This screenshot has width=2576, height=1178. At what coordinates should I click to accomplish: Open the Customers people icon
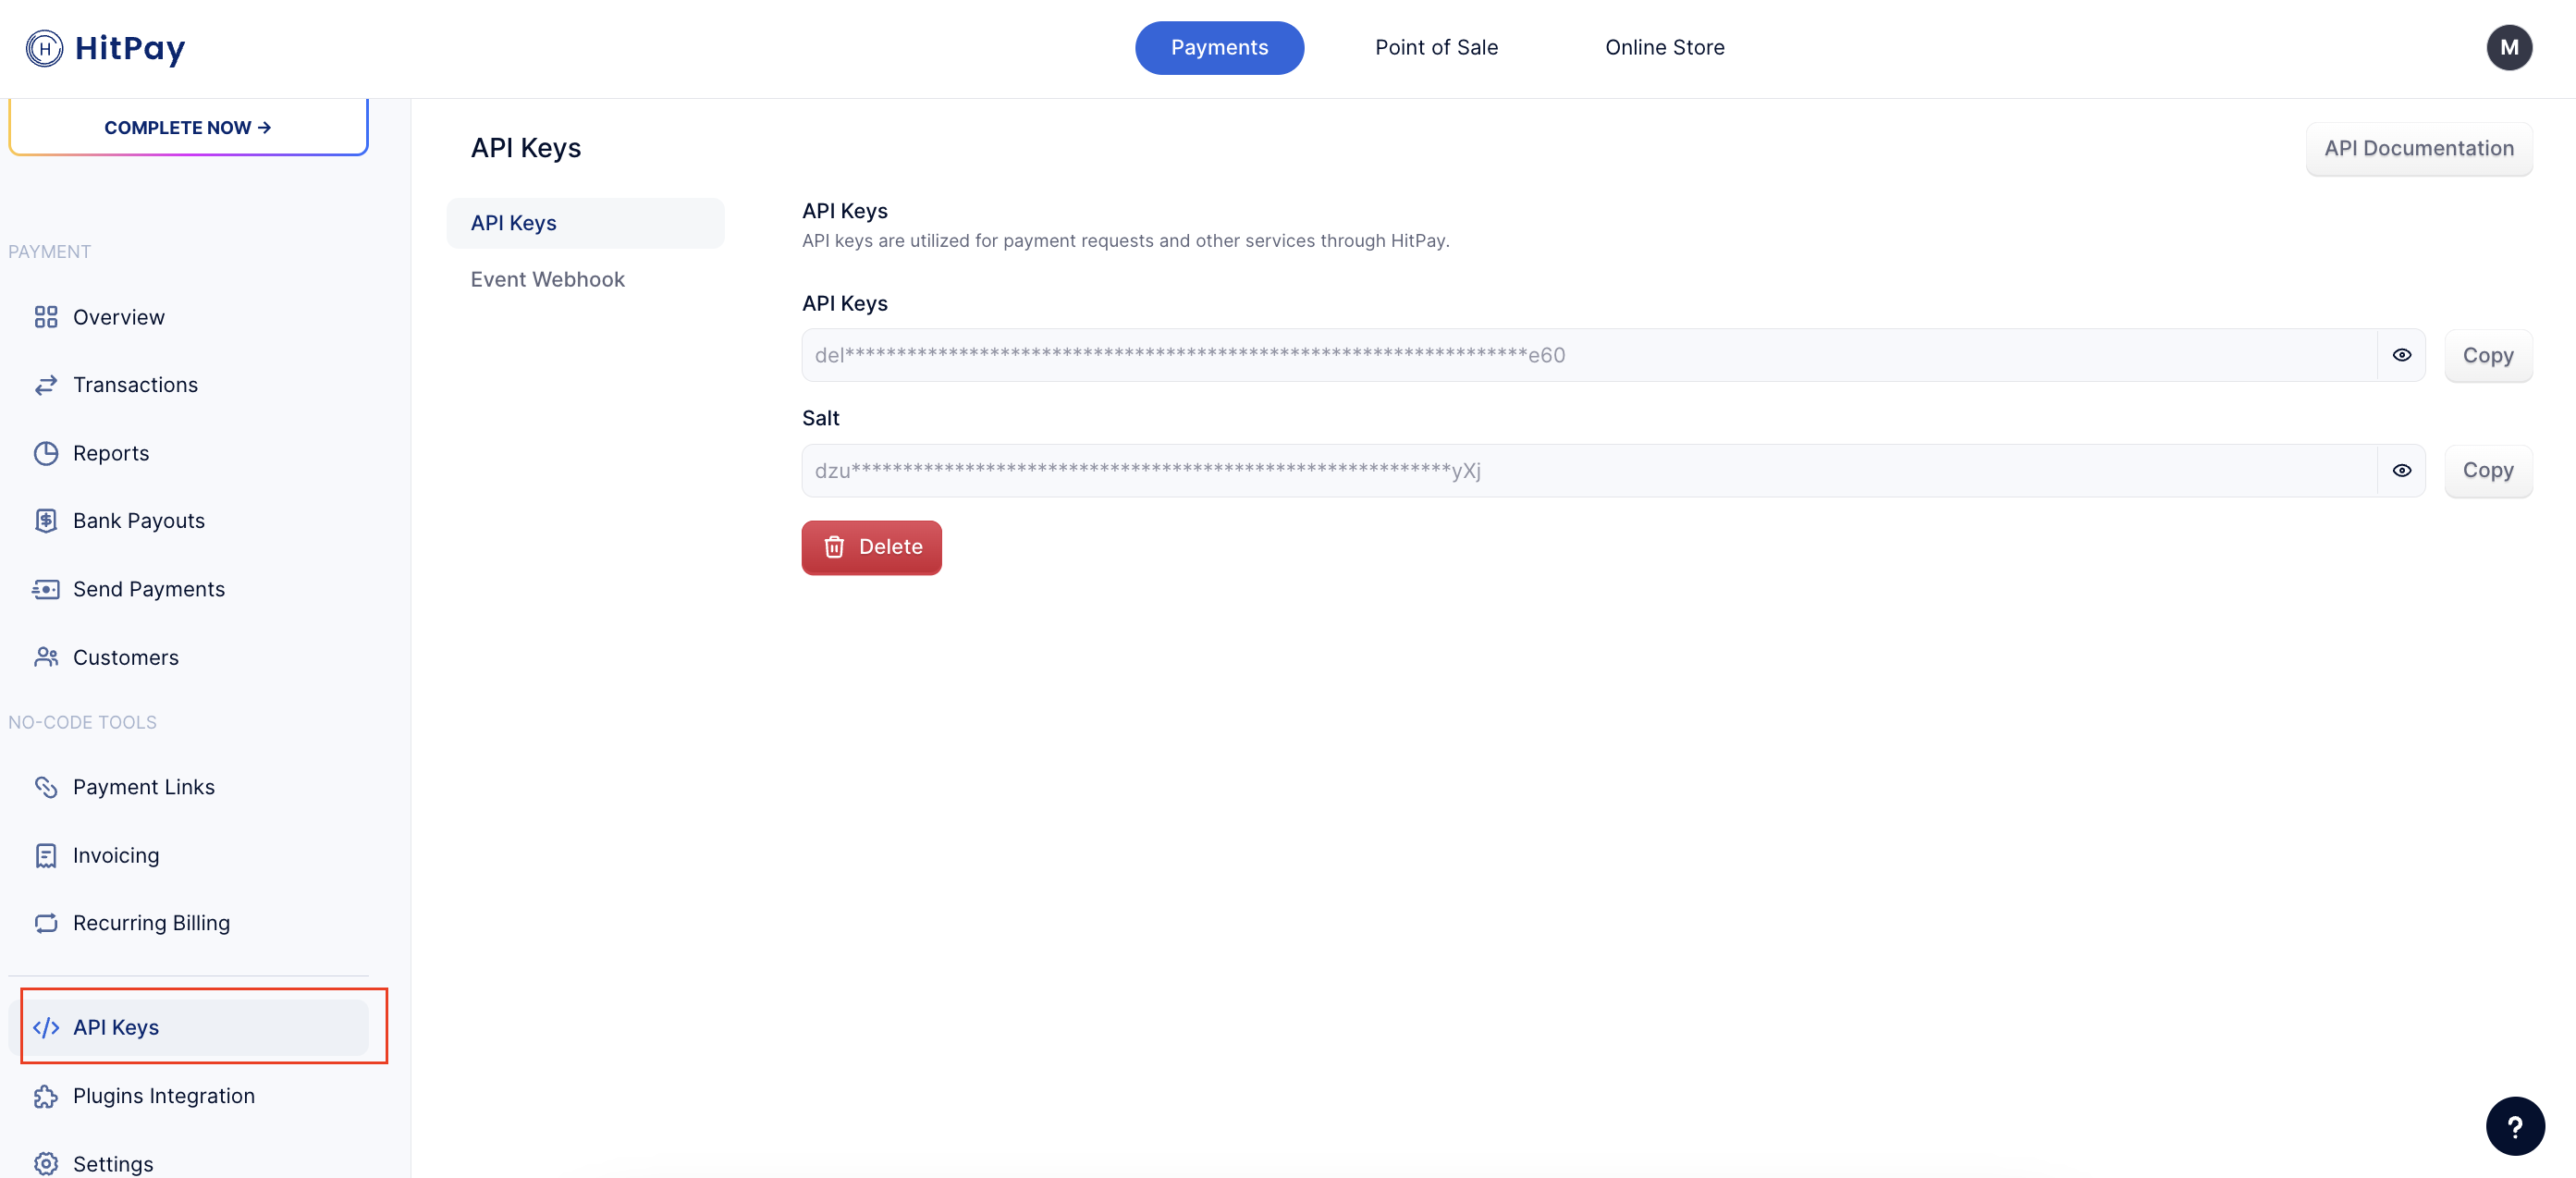click(46, 657)
